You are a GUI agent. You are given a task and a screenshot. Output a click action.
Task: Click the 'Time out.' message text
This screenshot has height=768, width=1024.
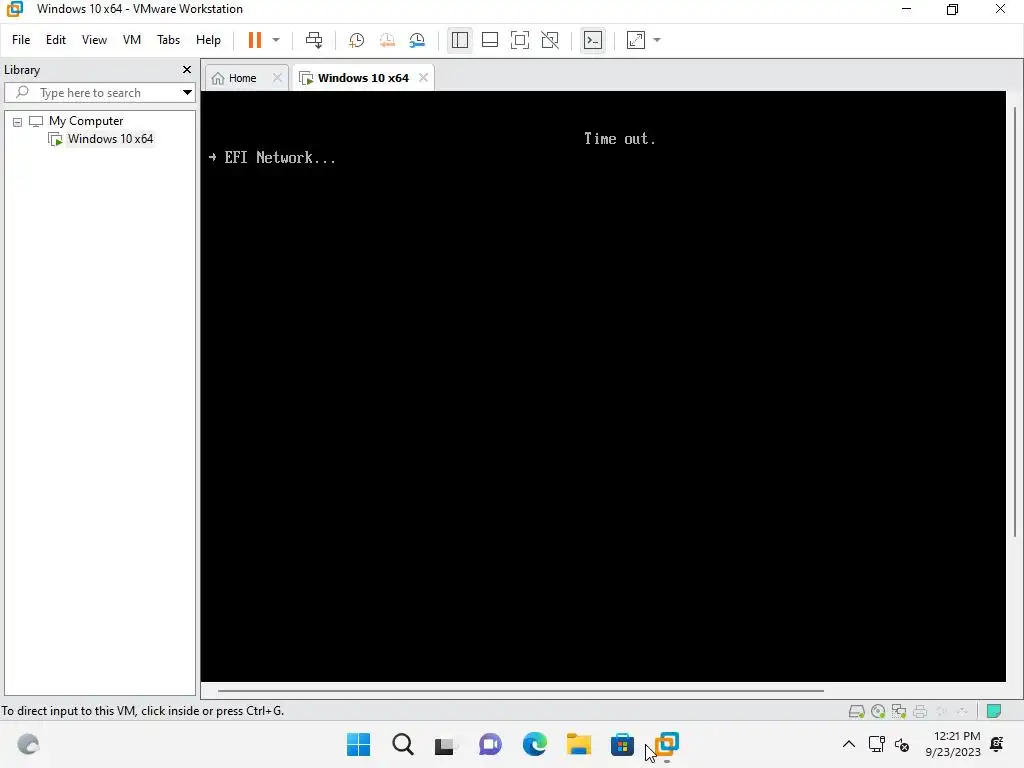click(620, 138)
